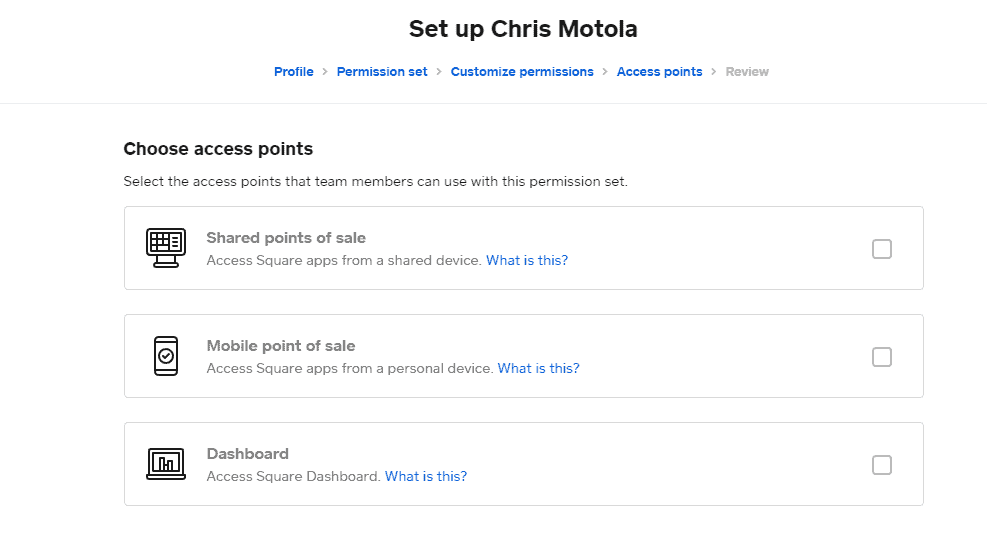Click the chevron arrow before Review step
The width and height of the screenshot is (987, 559).
714,72
